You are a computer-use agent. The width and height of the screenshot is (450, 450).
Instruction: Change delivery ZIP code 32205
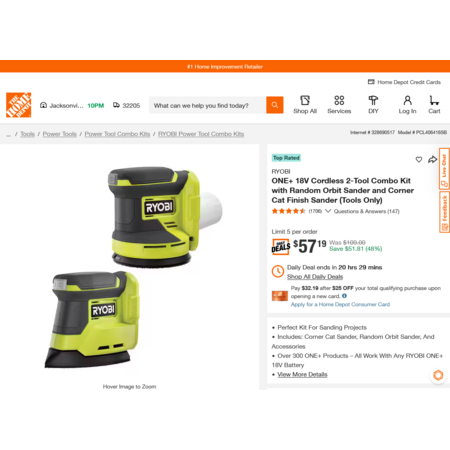(127, 105)
